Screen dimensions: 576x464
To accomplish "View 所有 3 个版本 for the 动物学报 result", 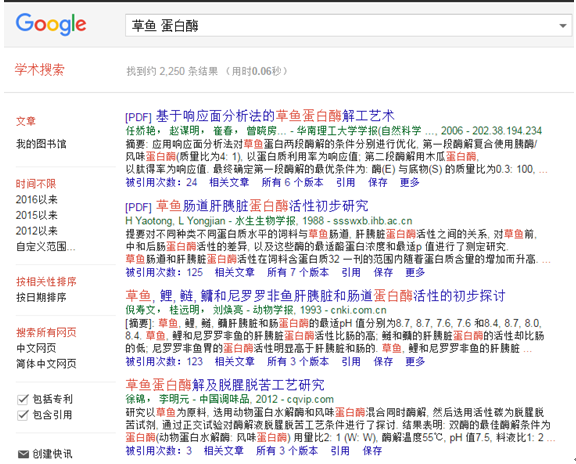I will (x=298, y=362).
